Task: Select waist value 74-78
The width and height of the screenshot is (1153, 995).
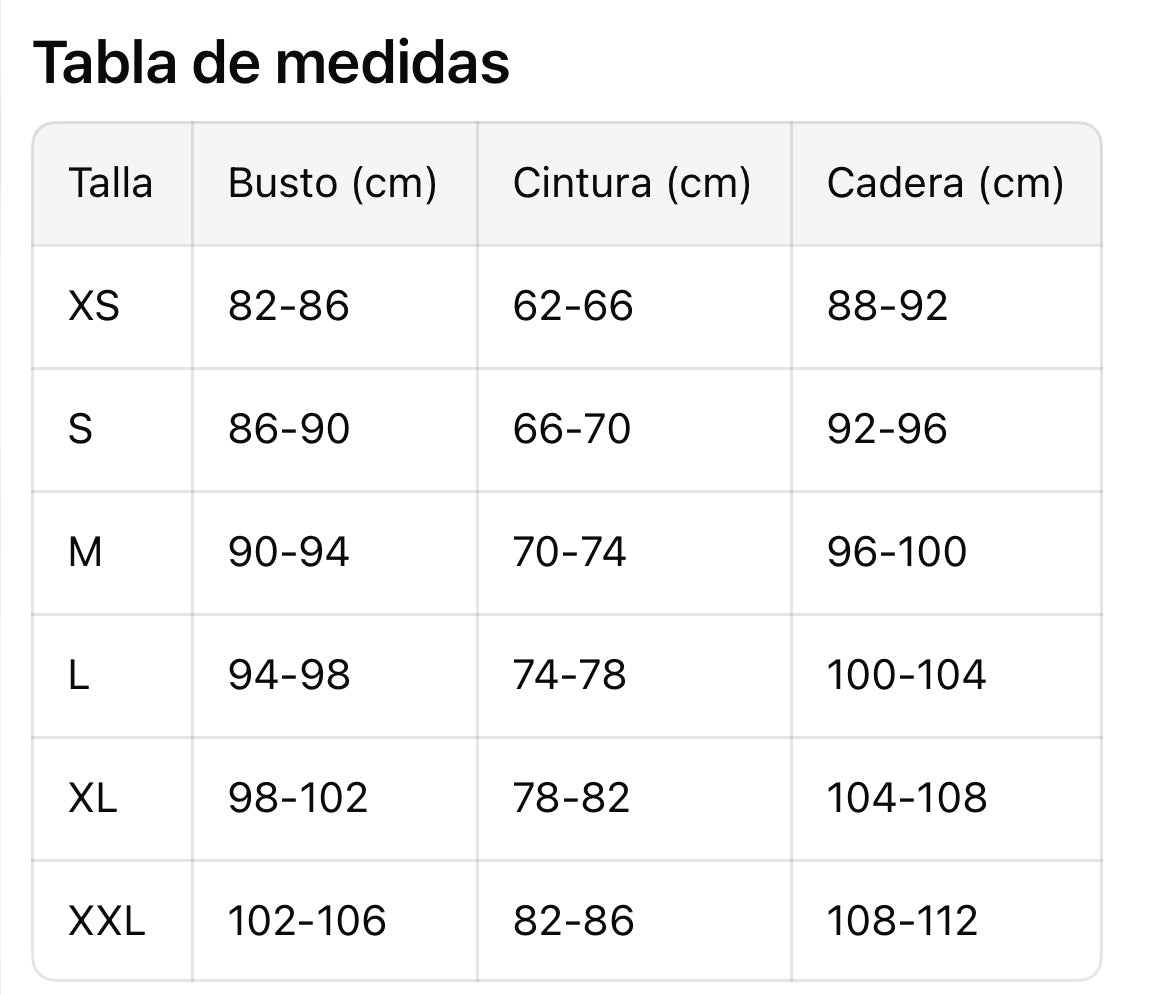Action: [570, 674]
